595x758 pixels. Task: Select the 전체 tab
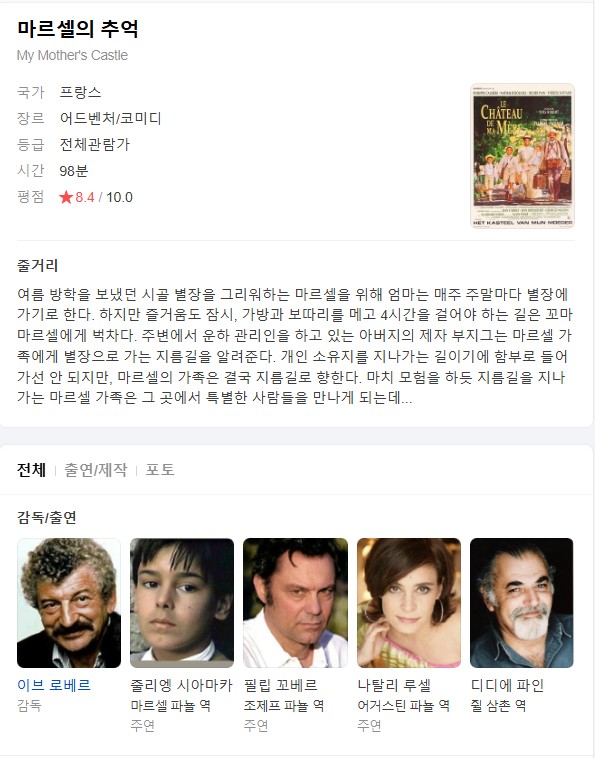click(x=31, y=470)
